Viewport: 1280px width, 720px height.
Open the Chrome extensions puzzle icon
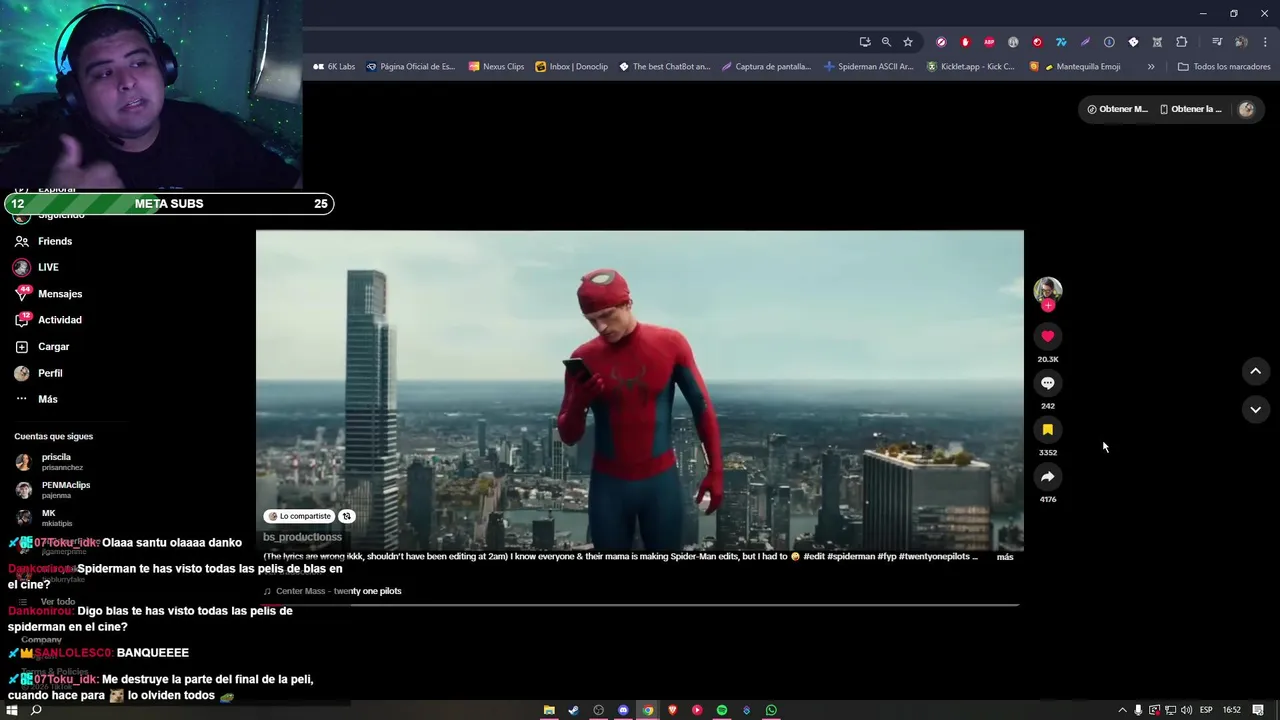1181,42
